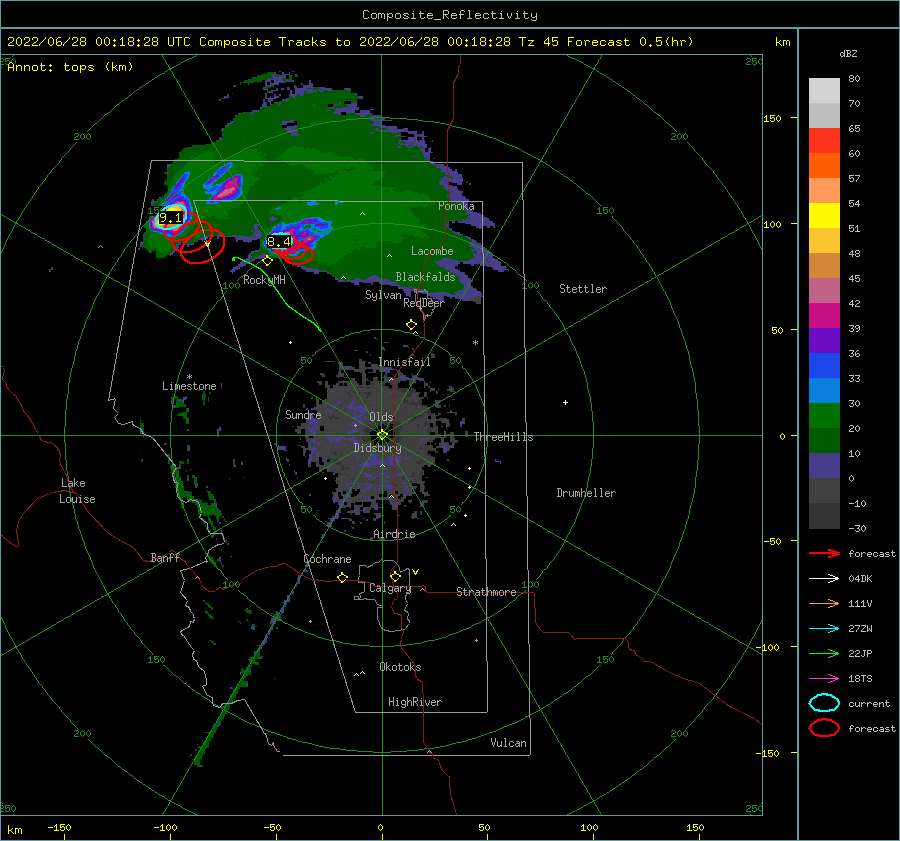This screenshot has height=841, width=900.
Task: Click the red forecast arrow in legend
Action: [x=824, y=553]
